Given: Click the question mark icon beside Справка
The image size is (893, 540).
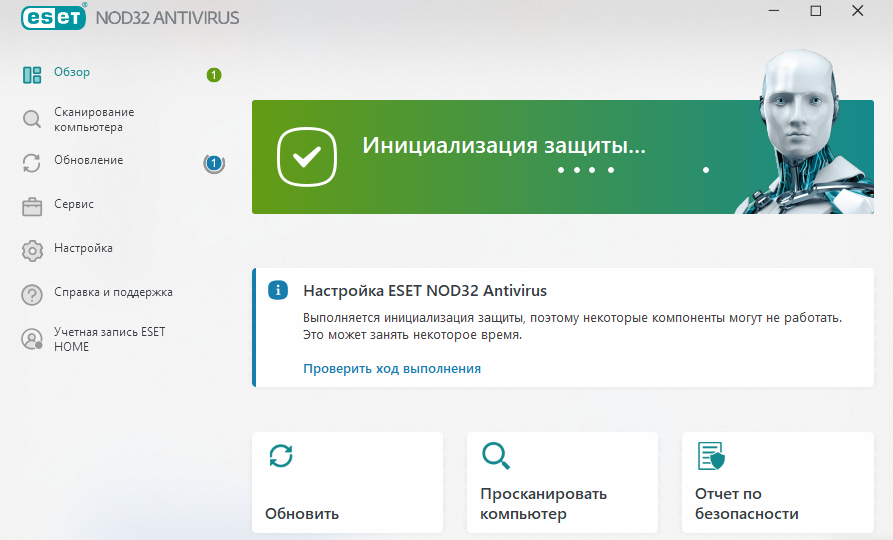Looking at the screenshot, I should pyautogui.click(x=32, y=294).
